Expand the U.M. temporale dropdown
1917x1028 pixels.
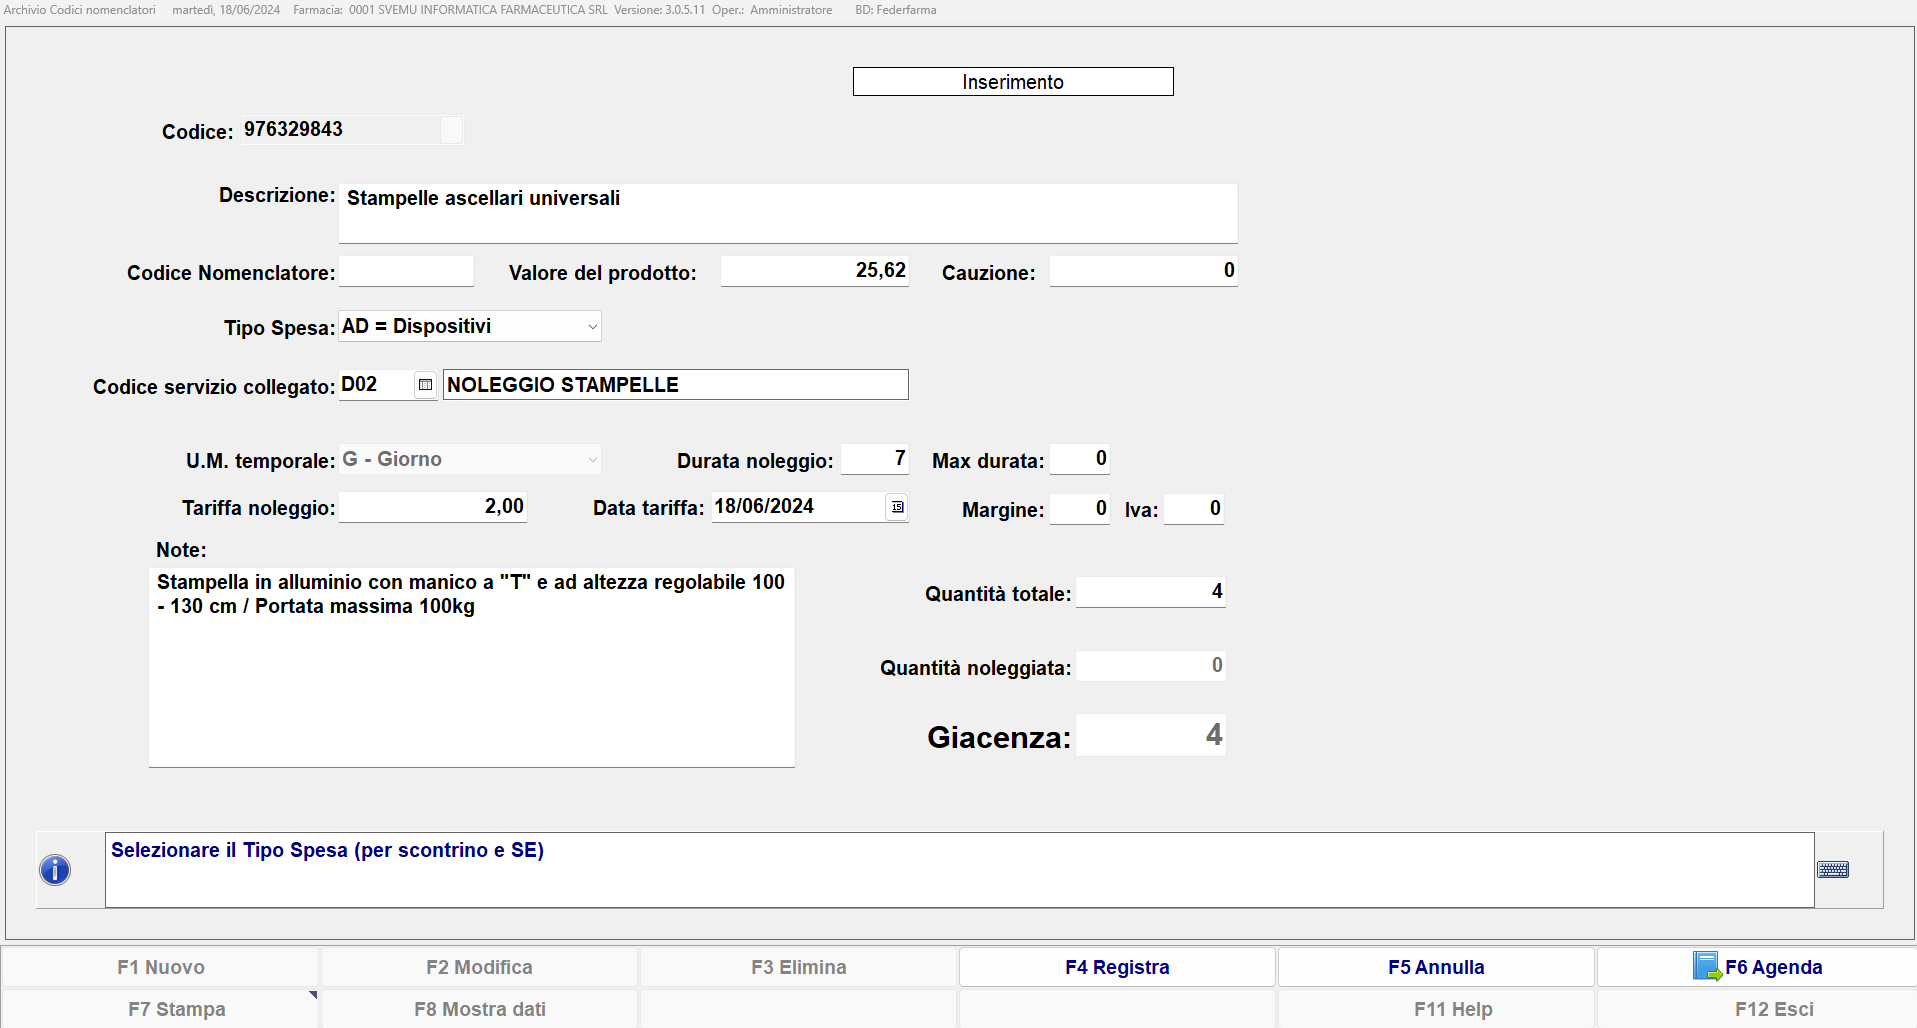[592, 460]
